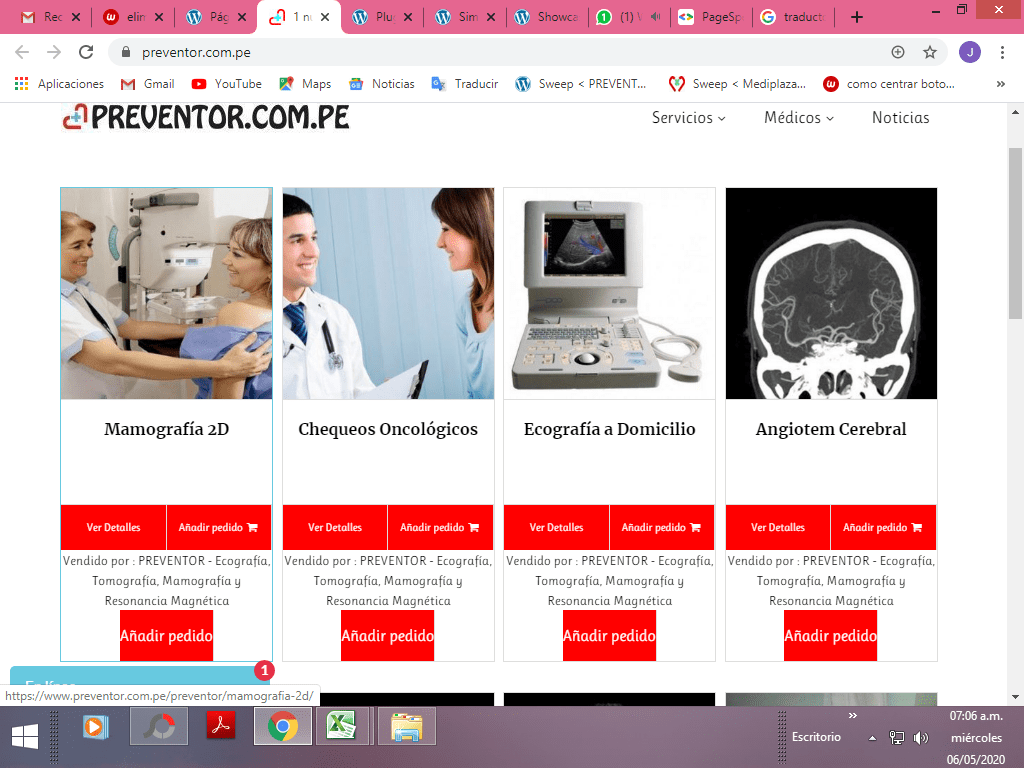Click large Añadir pedido button for Chequeos Oncológicos
The height and width of the screenshot is (768, 1024).
tap(388, 635)
